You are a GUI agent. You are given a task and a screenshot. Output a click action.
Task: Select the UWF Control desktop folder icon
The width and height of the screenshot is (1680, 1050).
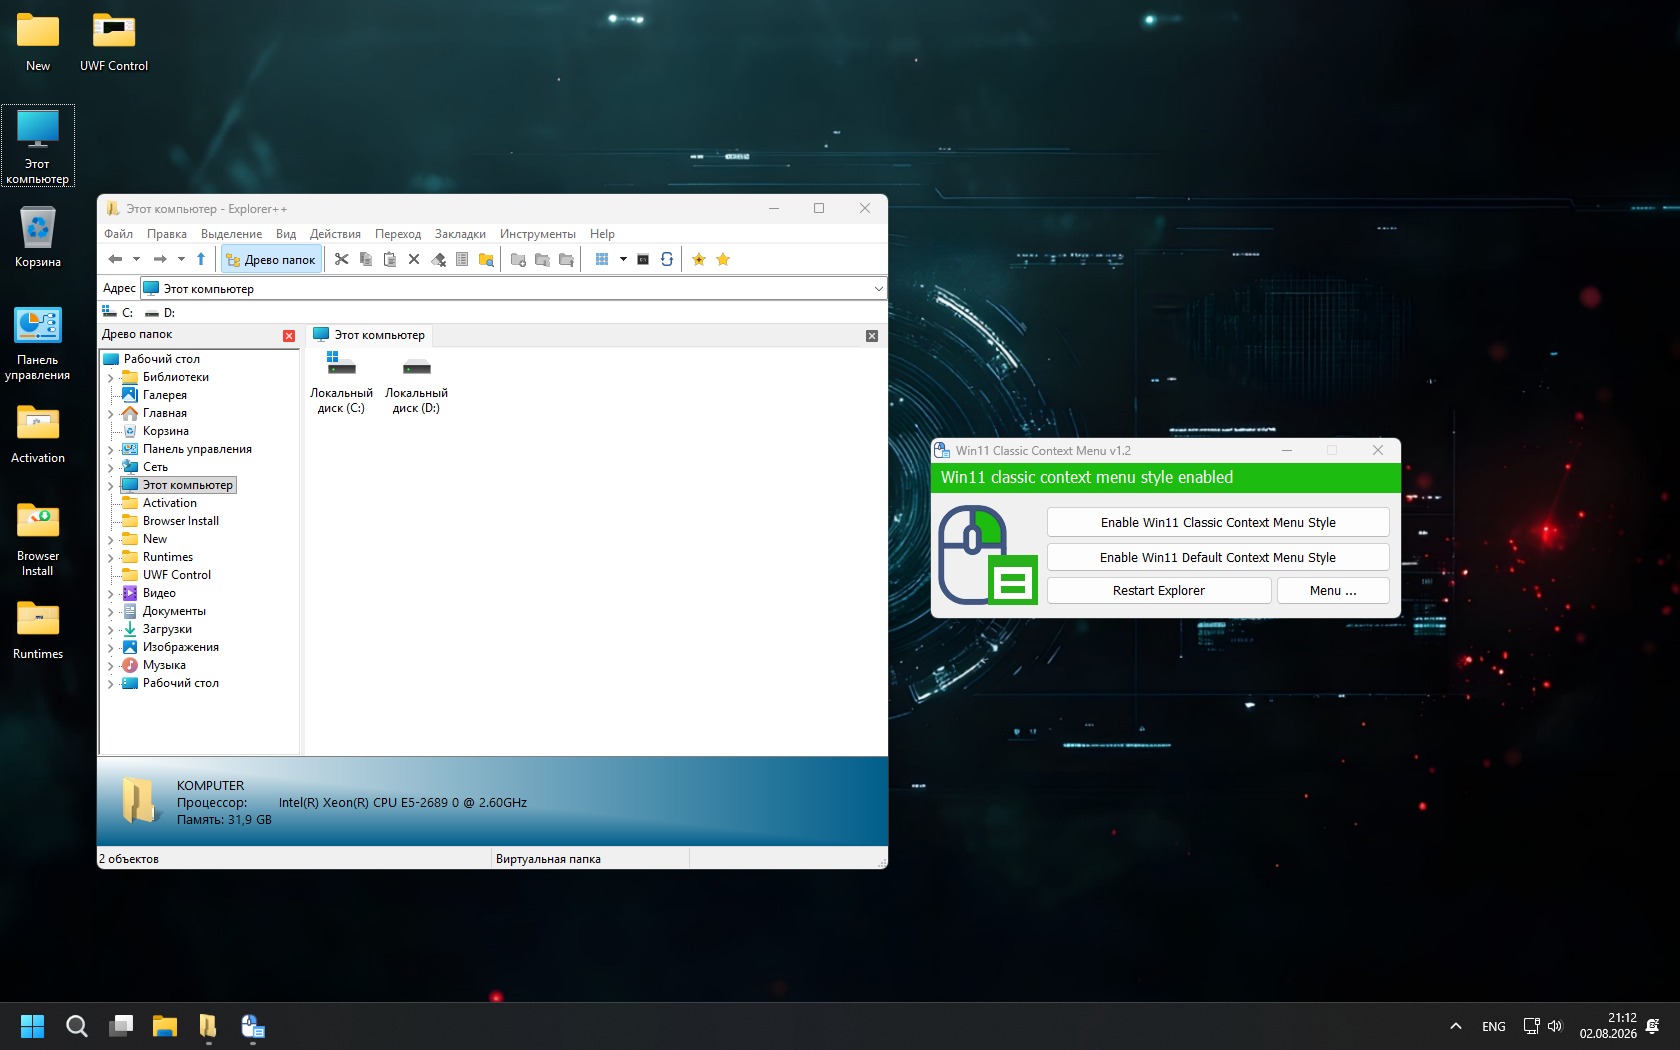point(114,42)
